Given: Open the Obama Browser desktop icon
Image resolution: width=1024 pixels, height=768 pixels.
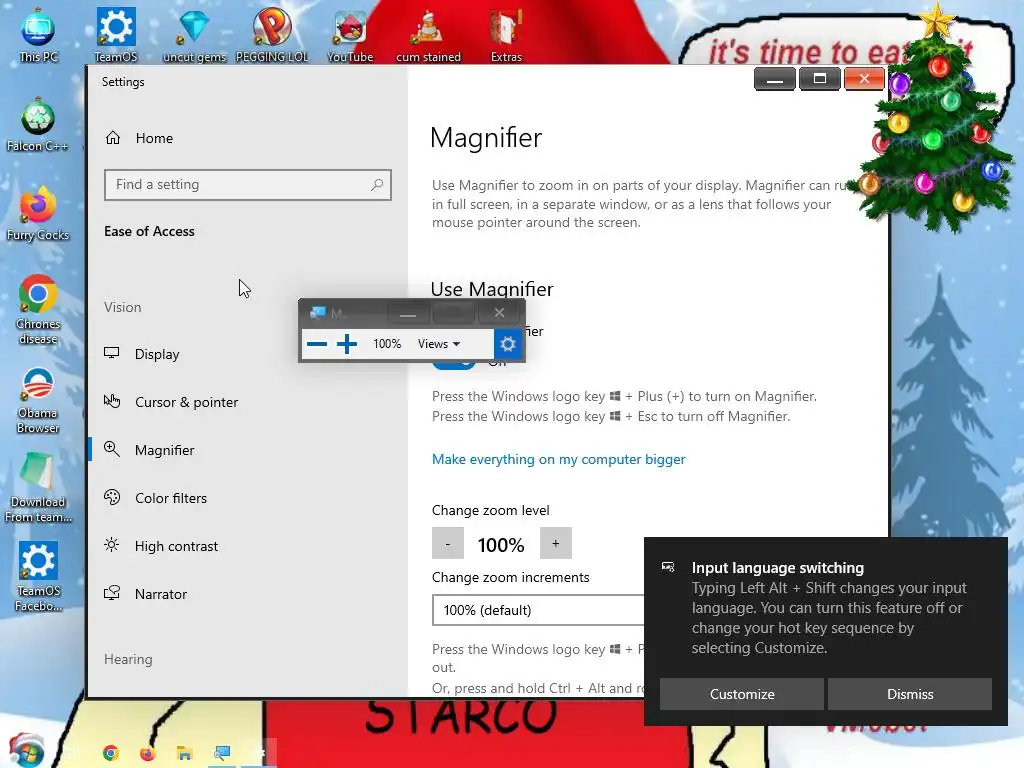Looking at the screenshot, I should point(37,400).
